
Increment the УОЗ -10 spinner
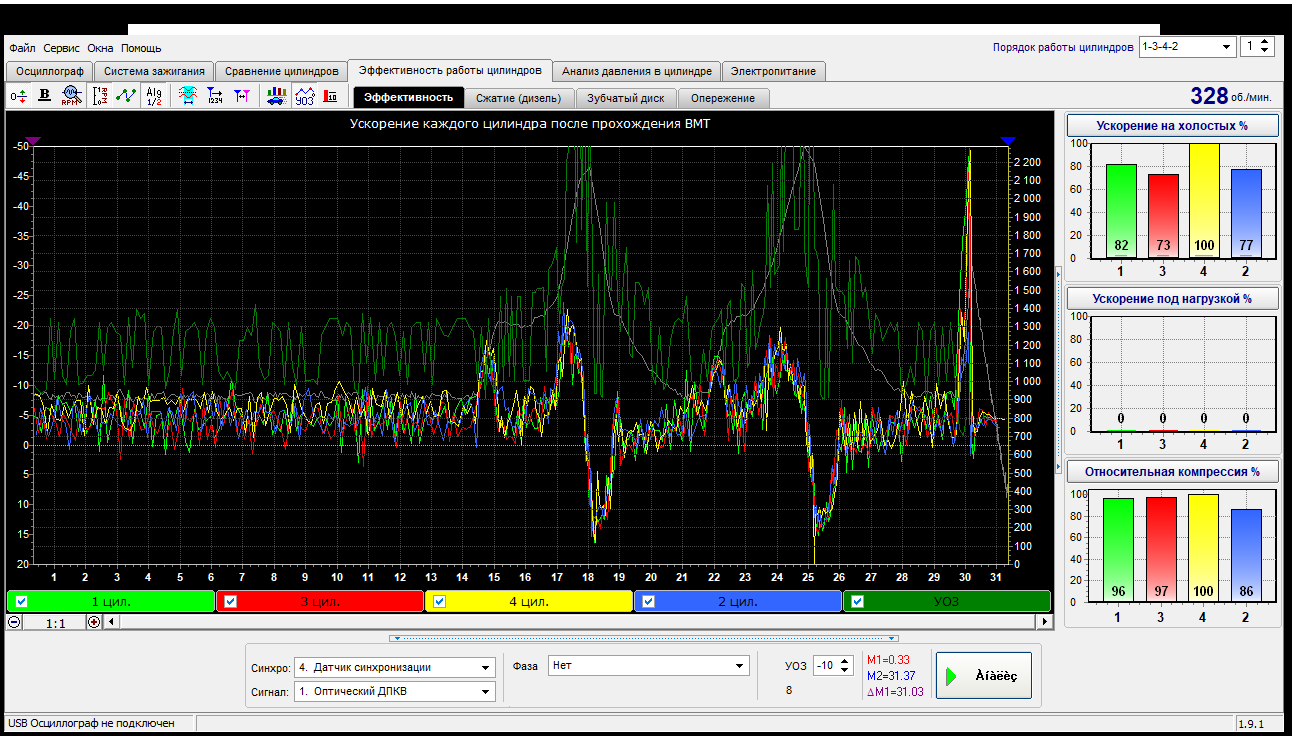point(845,662)
